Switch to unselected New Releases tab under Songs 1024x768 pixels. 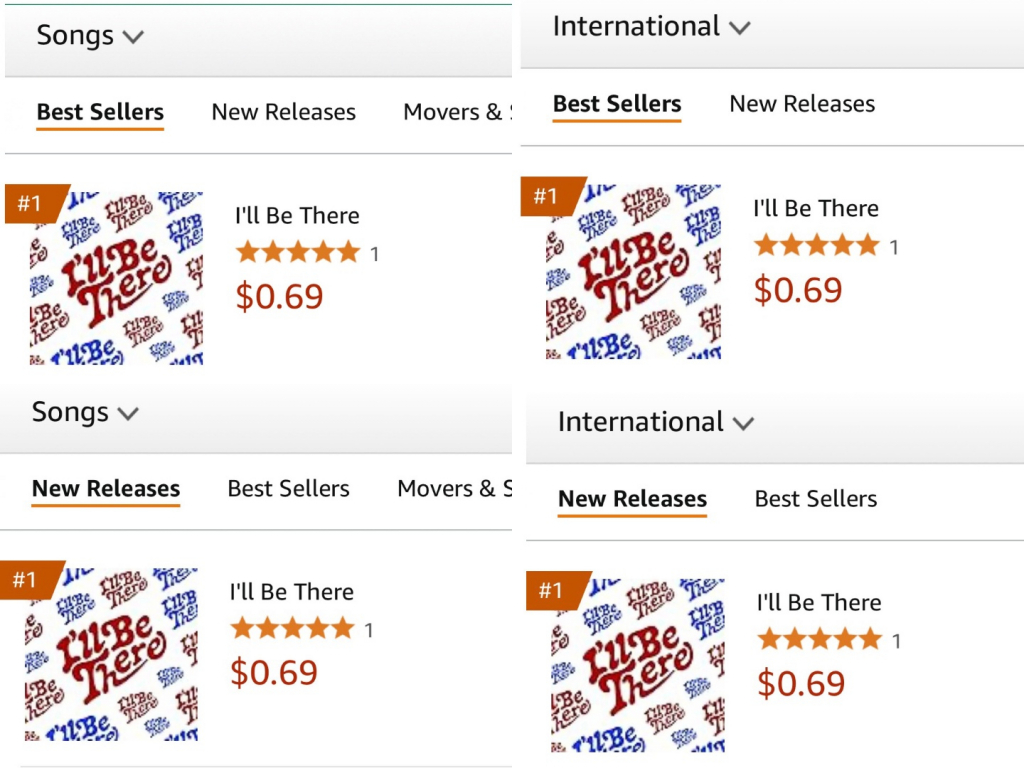click(283, 112)
